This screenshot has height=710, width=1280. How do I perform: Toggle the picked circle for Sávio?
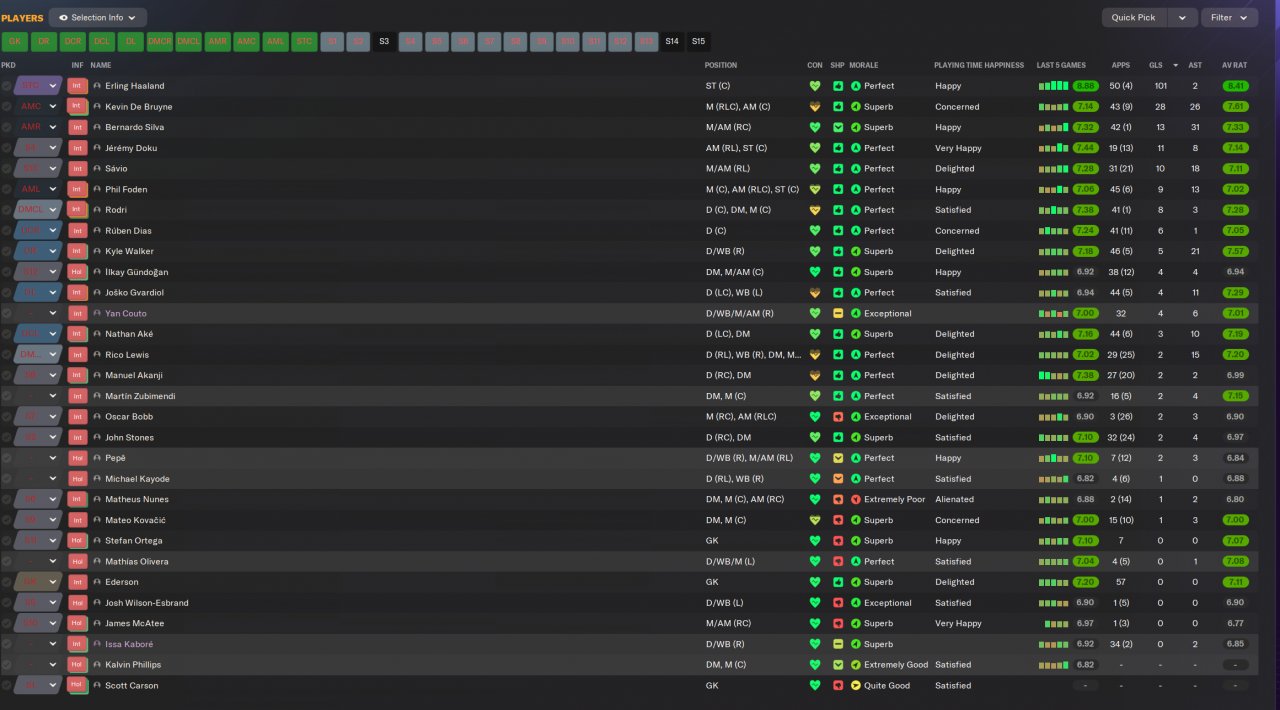[x=7, y=169]
